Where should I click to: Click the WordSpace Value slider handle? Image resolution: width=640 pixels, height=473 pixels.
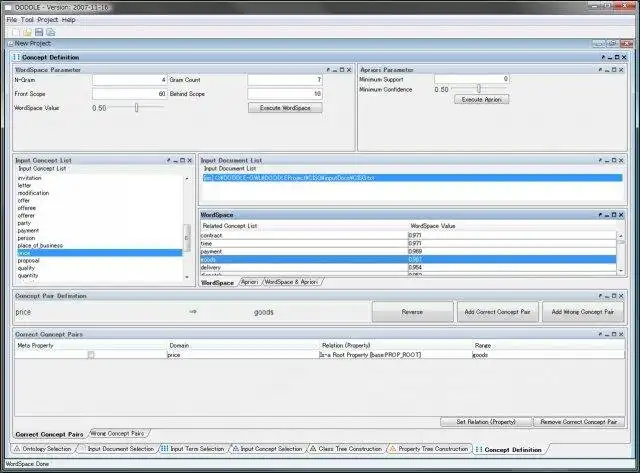click(x=137, y=108)
